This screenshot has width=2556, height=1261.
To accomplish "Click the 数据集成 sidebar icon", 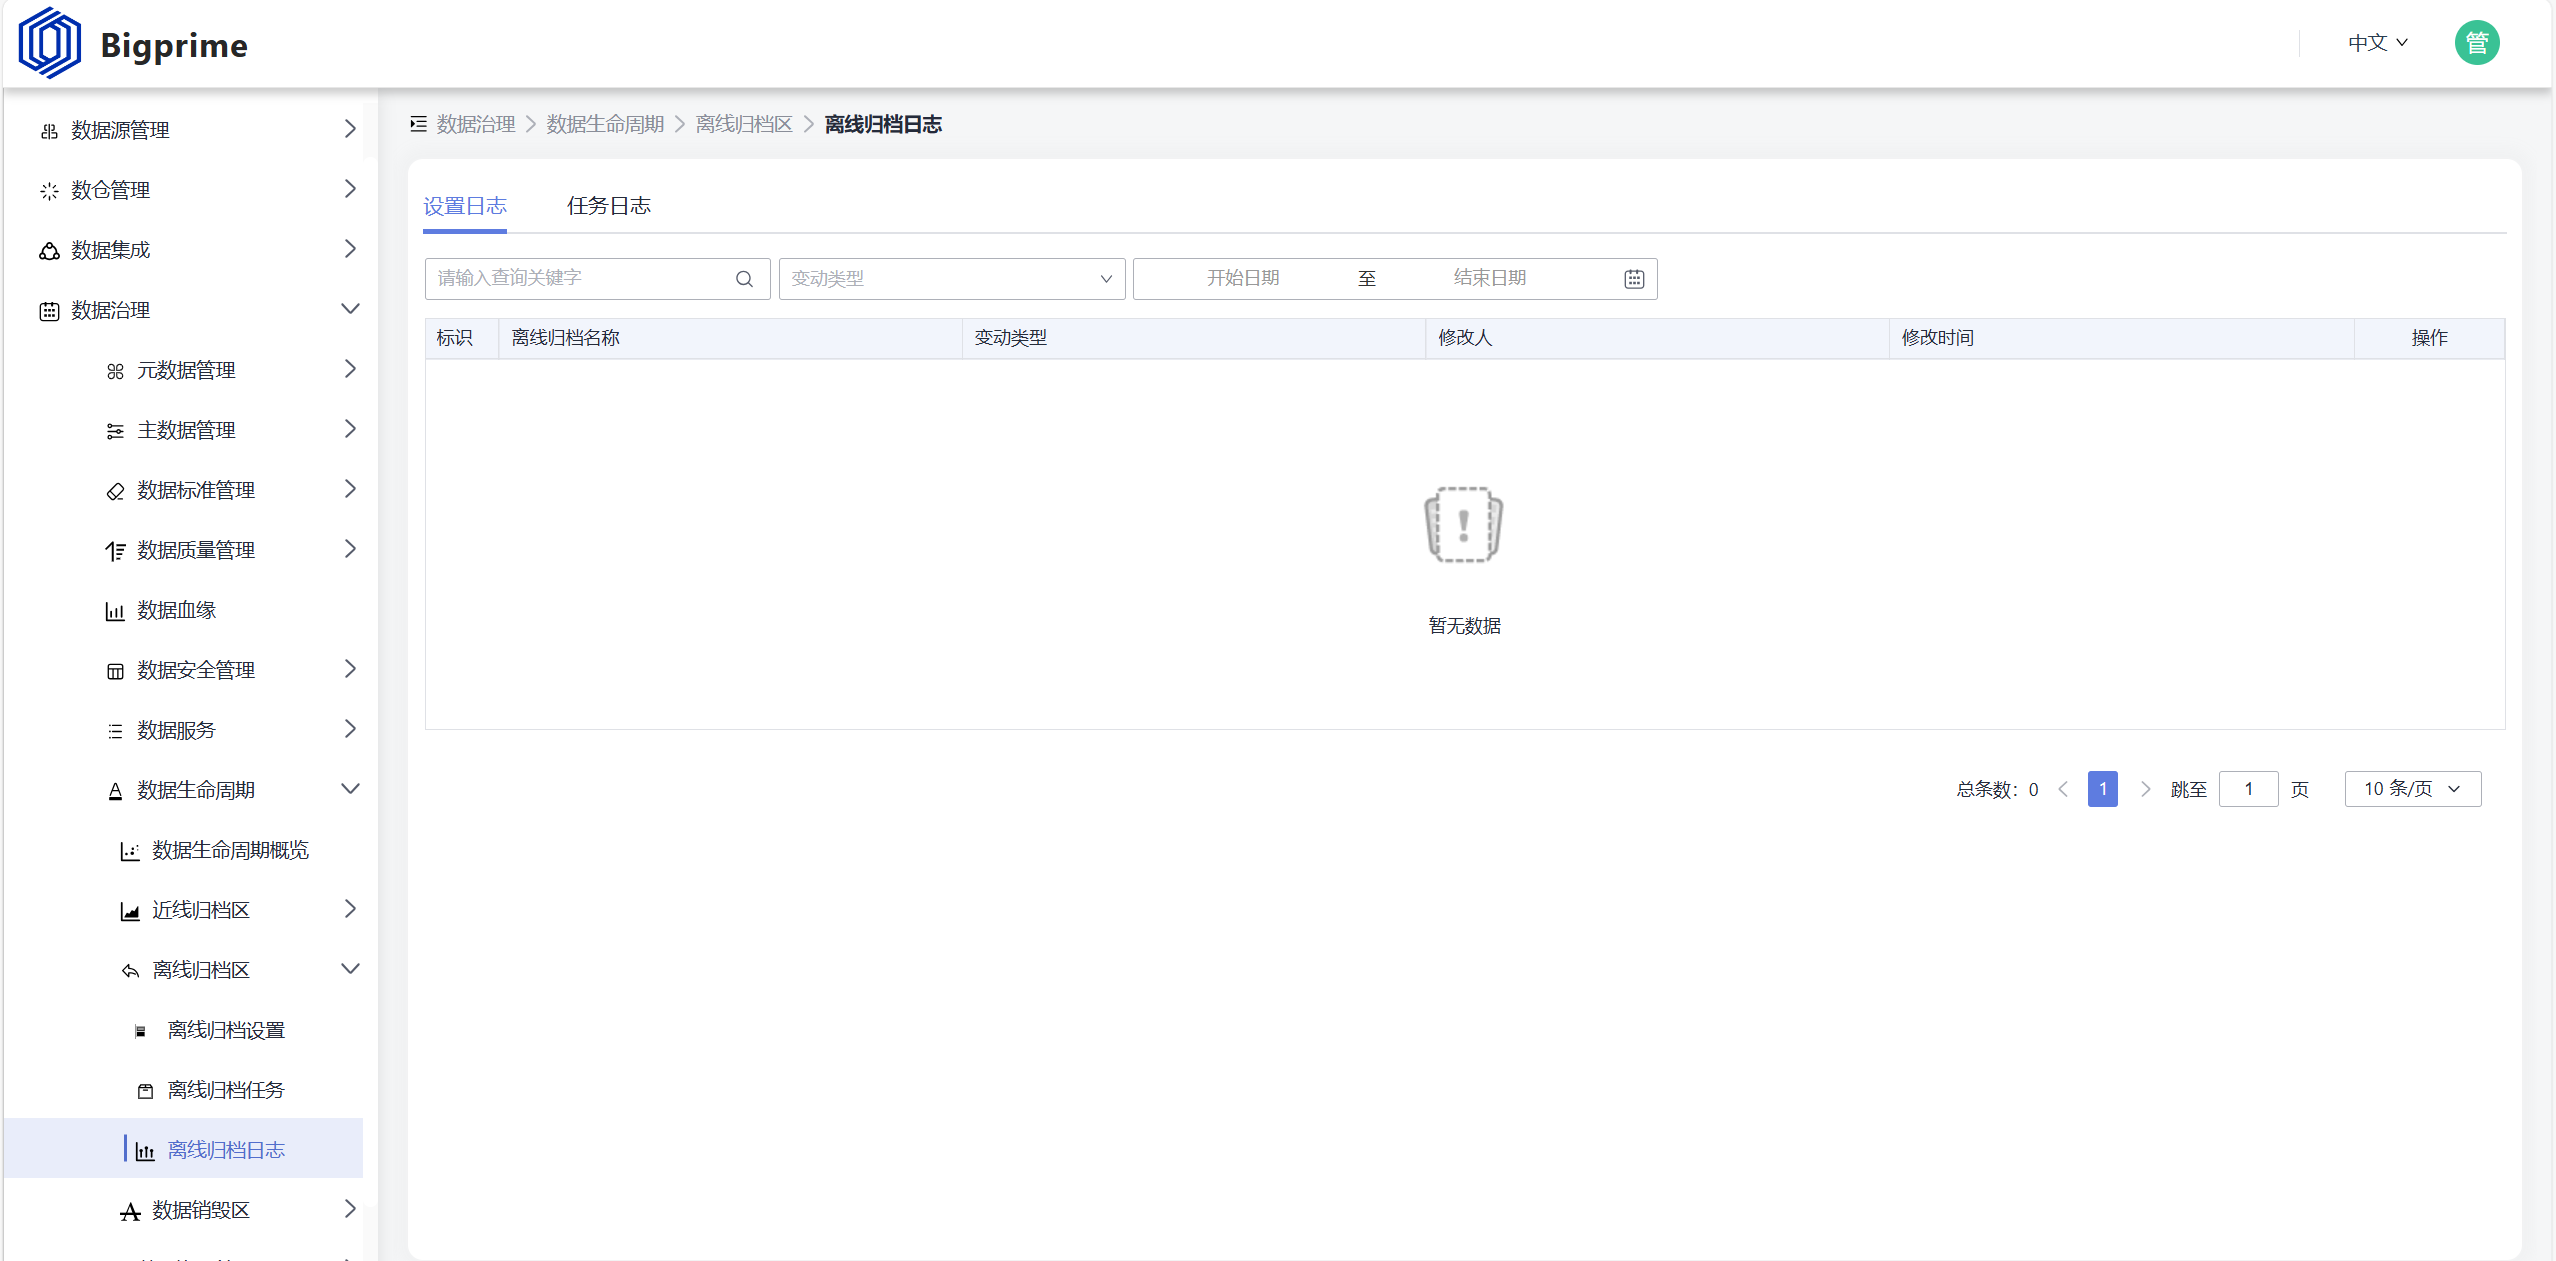I will click(x=49, y=251).
